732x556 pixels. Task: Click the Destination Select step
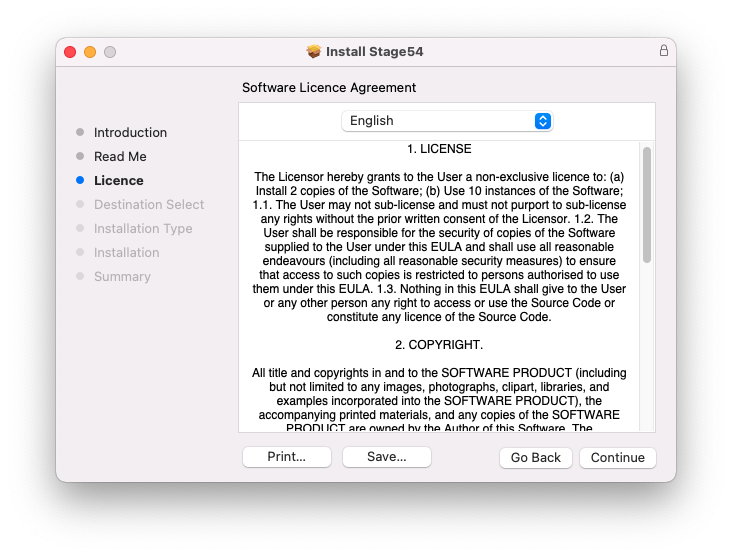(x=149, y=204)
